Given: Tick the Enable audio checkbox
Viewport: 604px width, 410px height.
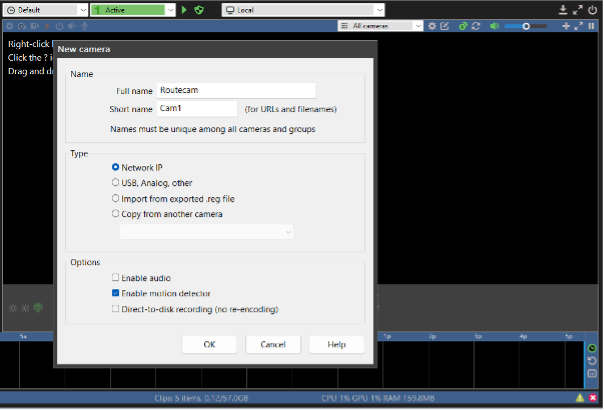Looking at the screenshot, I should [115, 277].
